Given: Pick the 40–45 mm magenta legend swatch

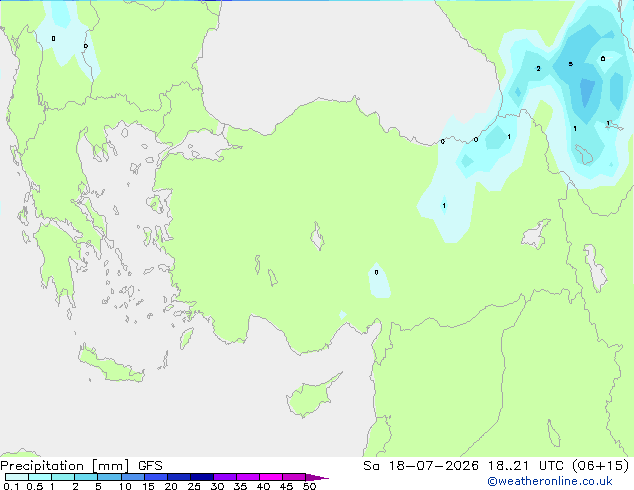Looking at the screenshot, I should coord(271,477).
